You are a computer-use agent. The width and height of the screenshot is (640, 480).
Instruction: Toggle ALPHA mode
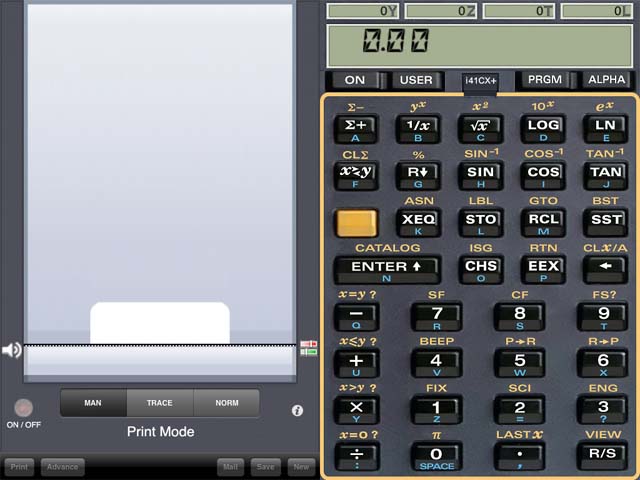(x=607, y=80)
